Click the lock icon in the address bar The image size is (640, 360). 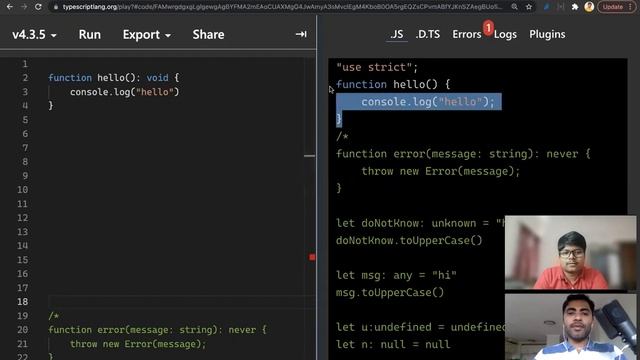[x=56, y=7]
